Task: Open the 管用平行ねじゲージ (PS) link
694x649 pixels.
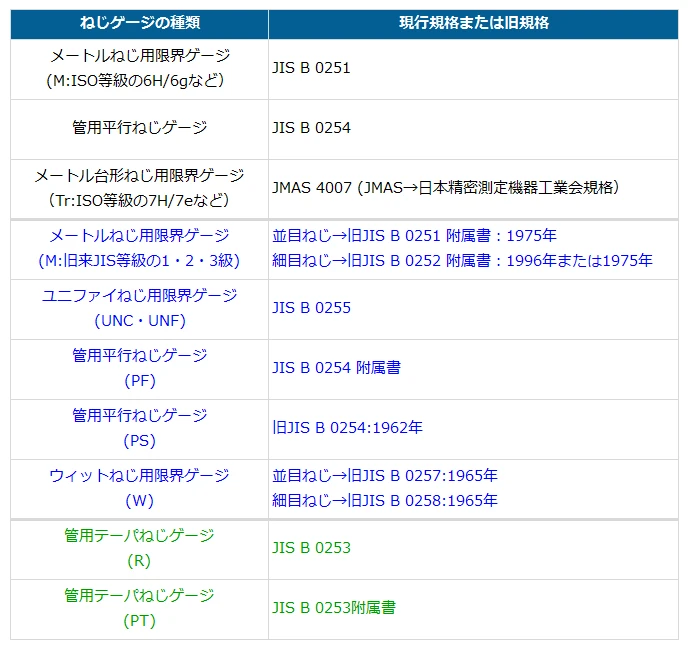Action: [139, 416]
